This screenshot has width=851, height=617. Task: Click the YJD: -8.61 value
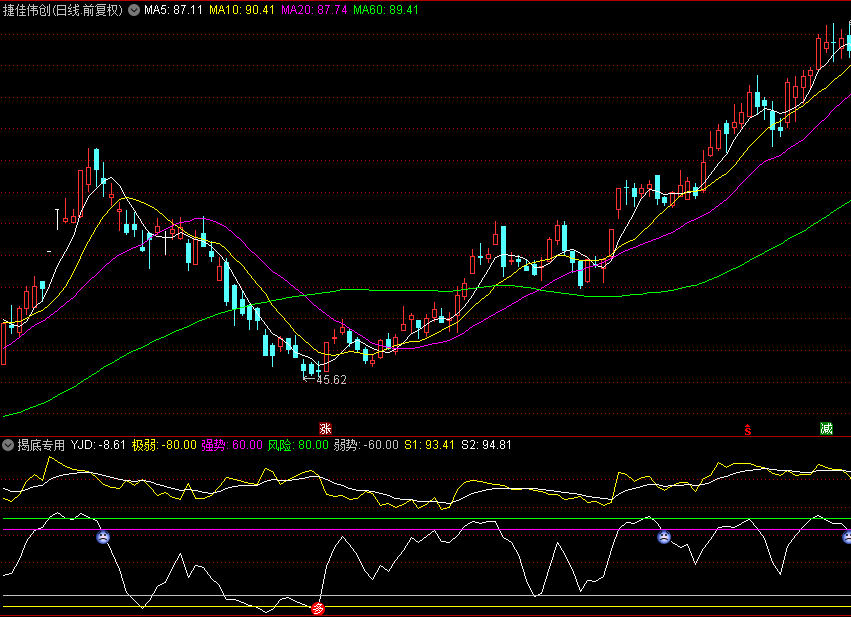98,446
